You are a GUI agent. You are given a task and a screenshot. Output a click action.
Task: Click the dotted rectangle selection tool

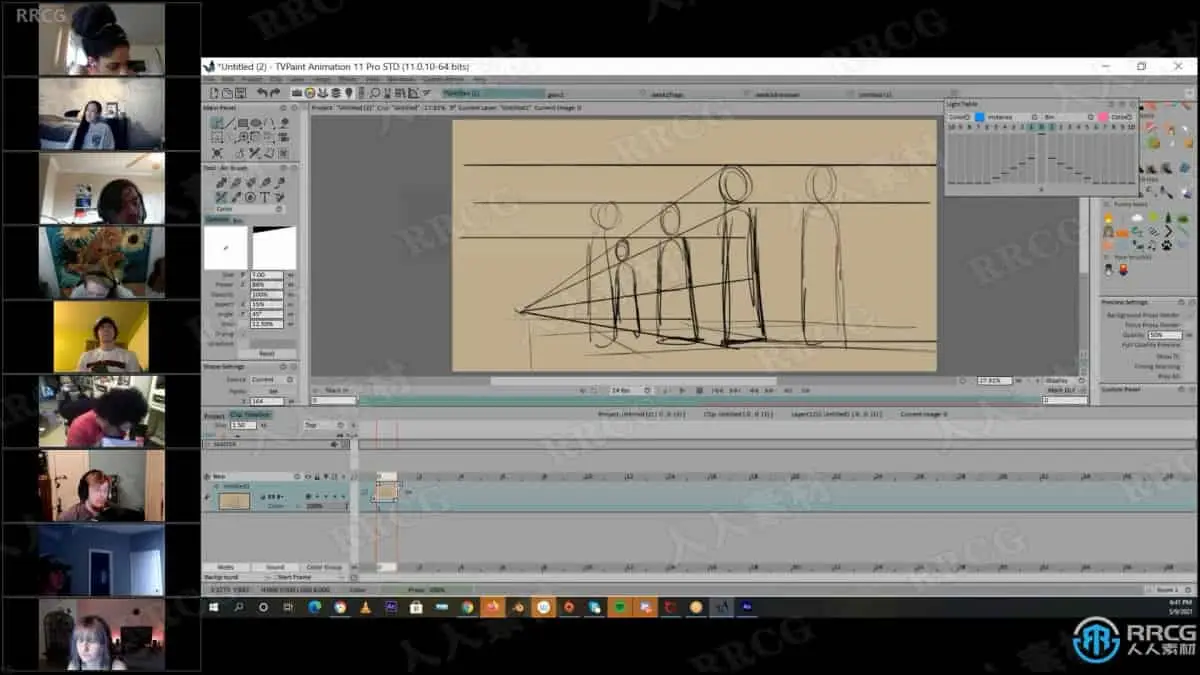[216, 137]
